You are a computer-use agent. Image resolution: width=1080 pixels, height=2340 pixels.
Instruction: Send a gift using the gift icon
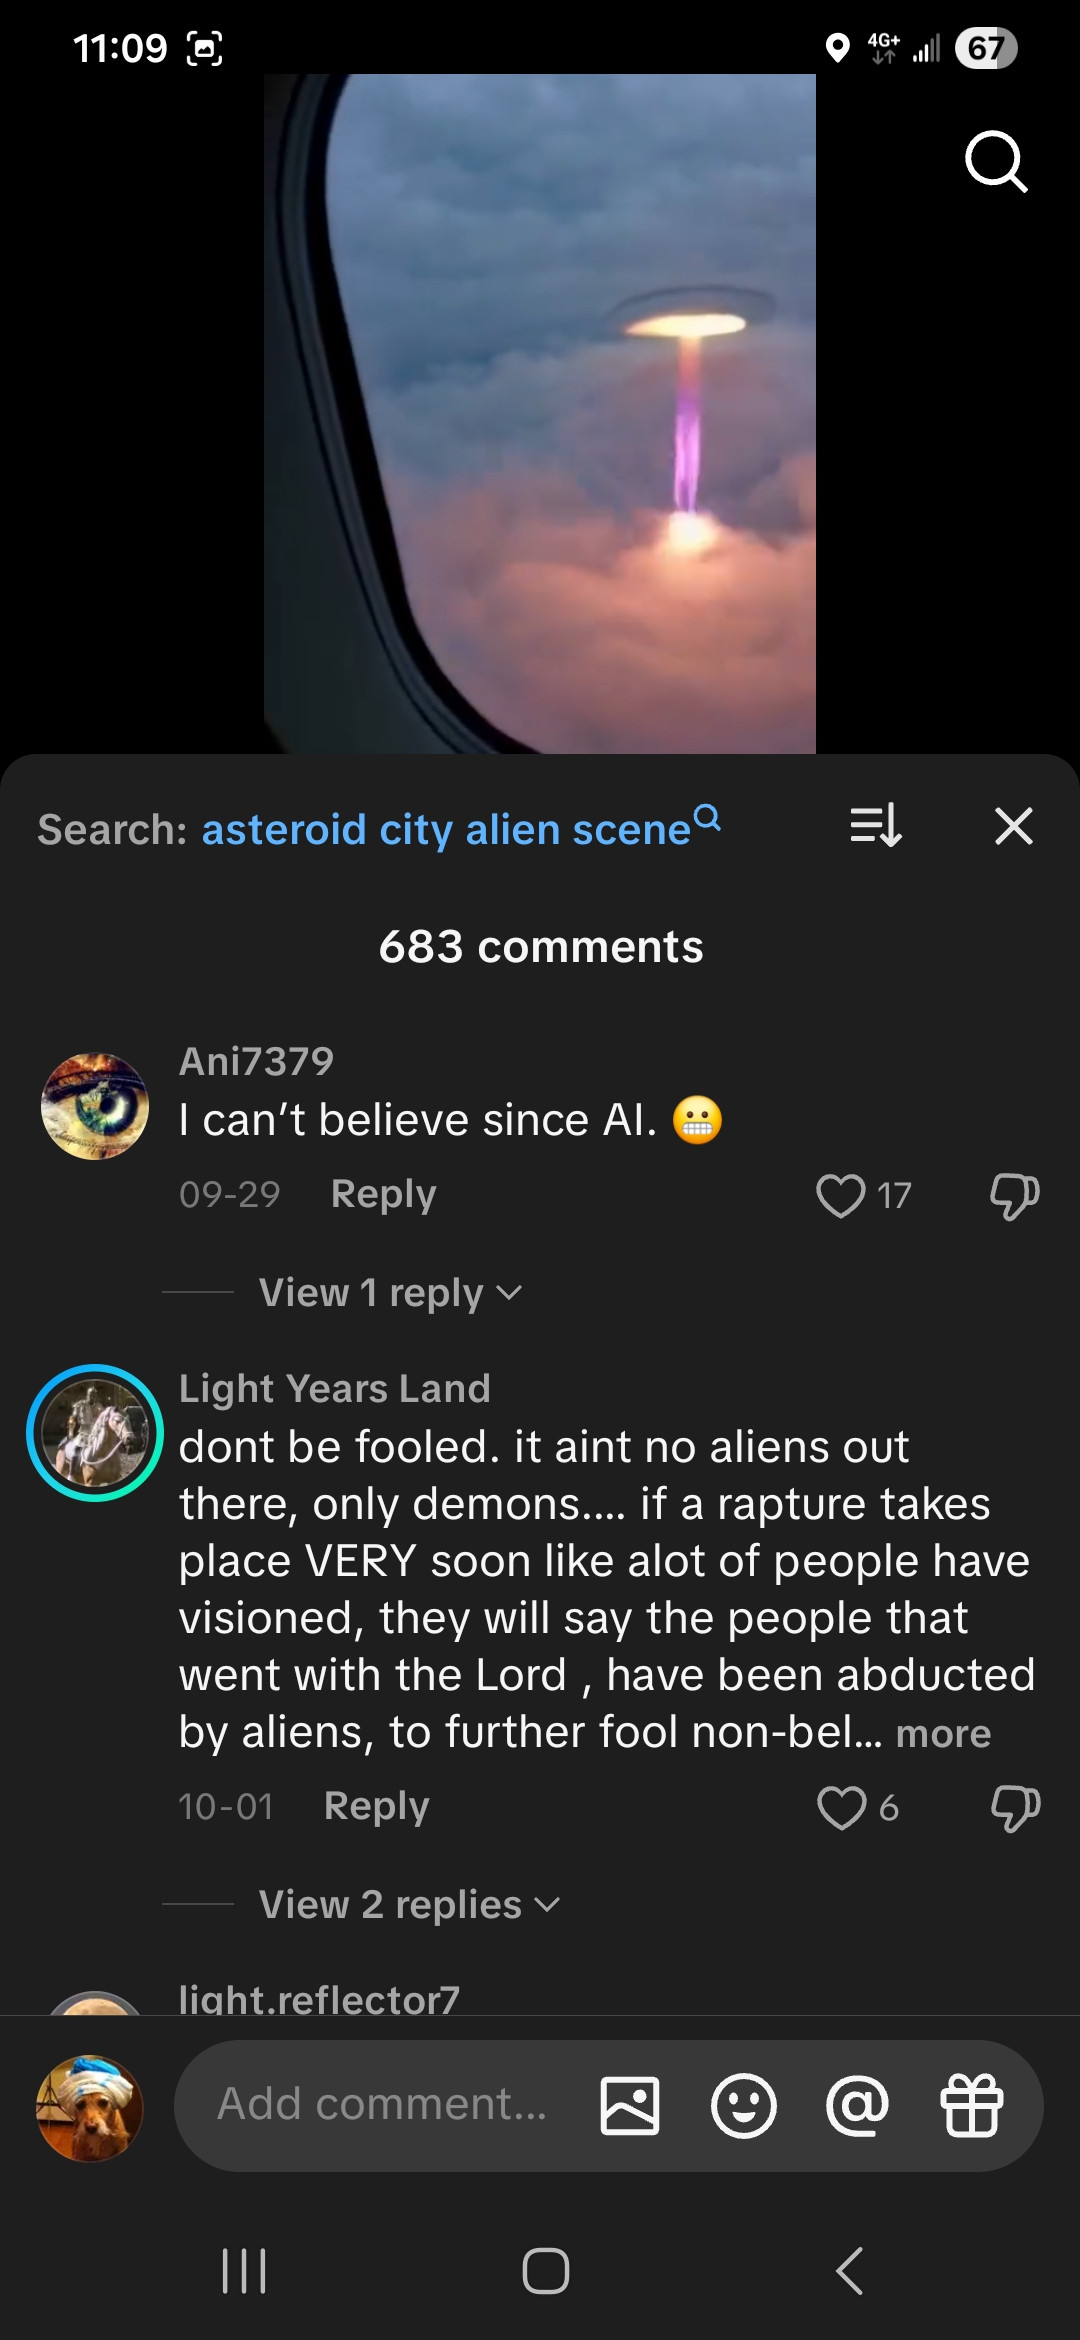tap(972, 2105)
